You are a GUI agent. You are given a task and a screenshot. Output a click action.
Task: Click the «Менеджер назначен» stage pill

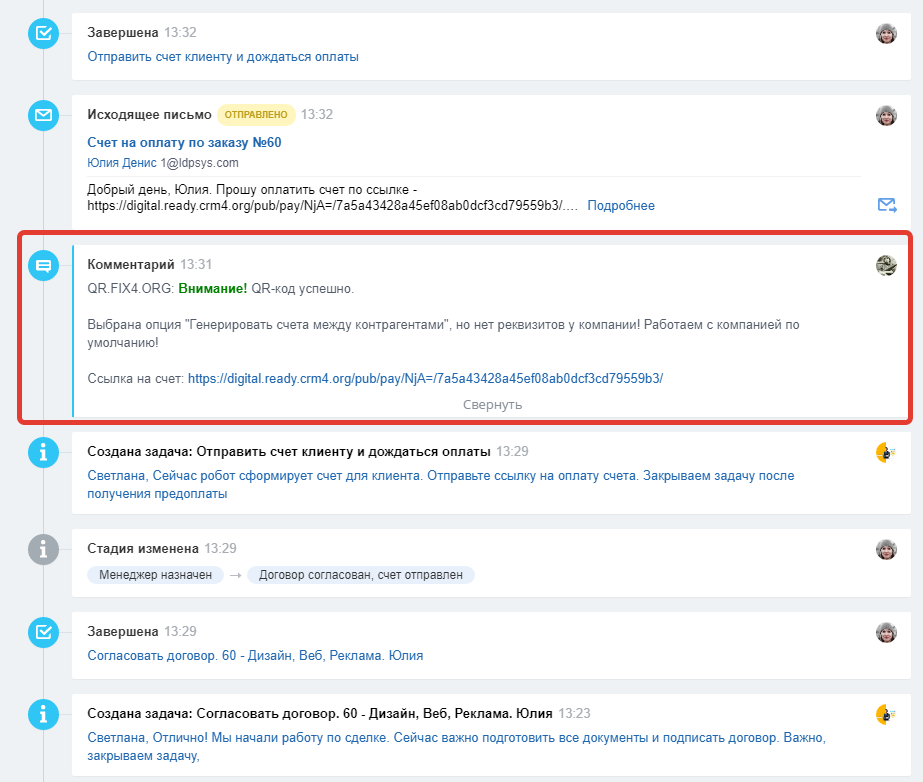coord(155,575)
